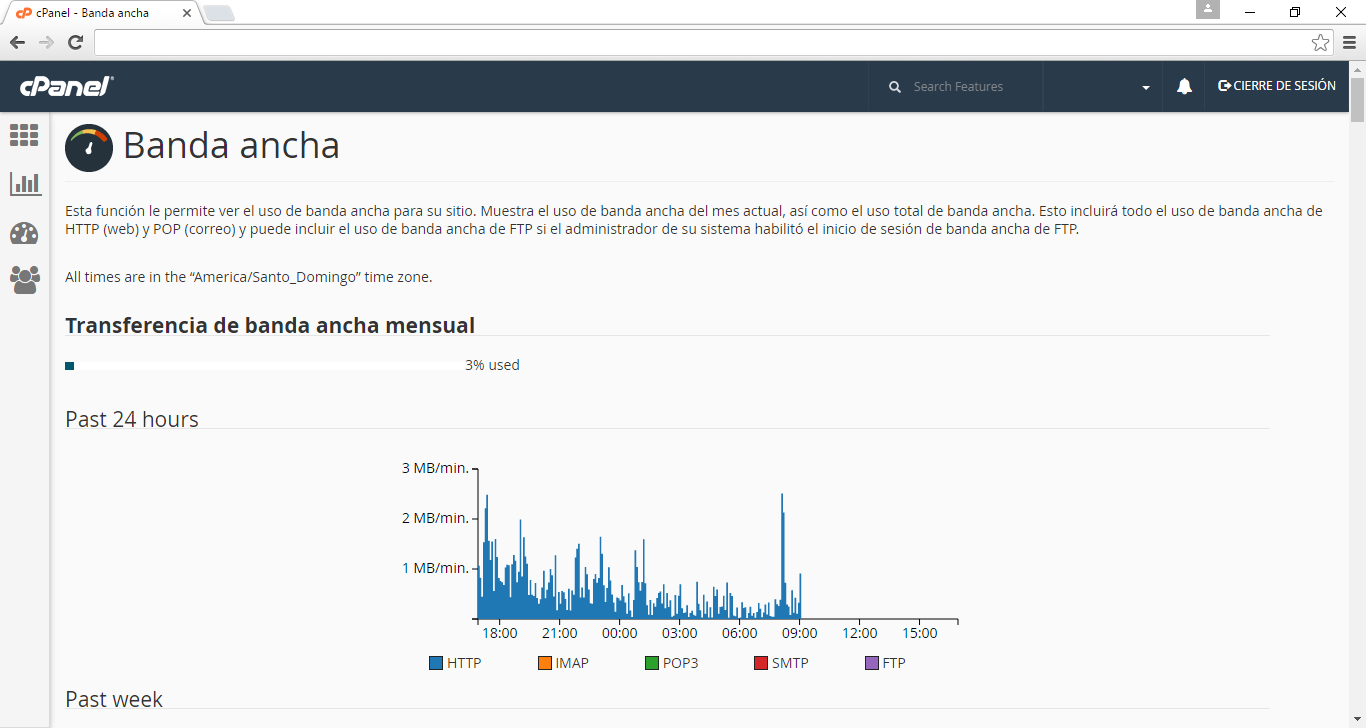This screenshot has height=728, width=1366.
Task: Bookmark page with the star icon
Action: pos(1320,42)
